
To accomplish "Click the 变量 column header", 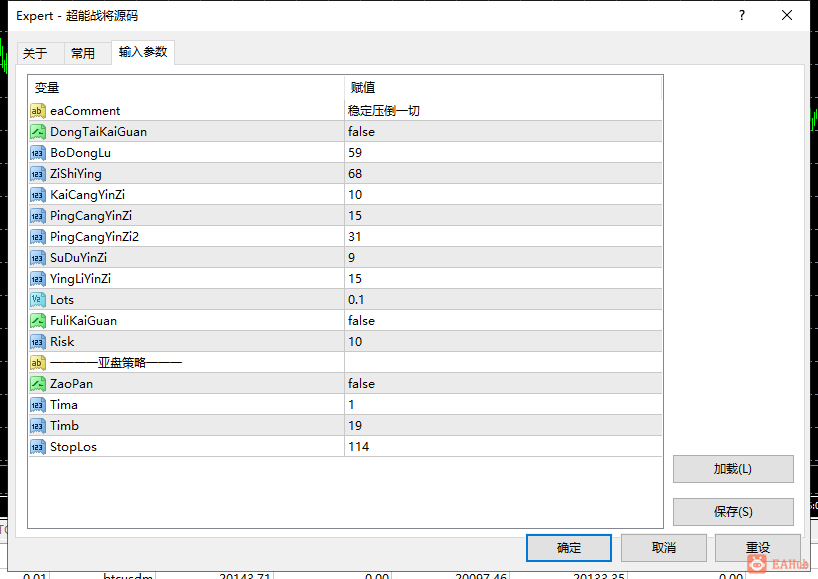I will 186,88.
